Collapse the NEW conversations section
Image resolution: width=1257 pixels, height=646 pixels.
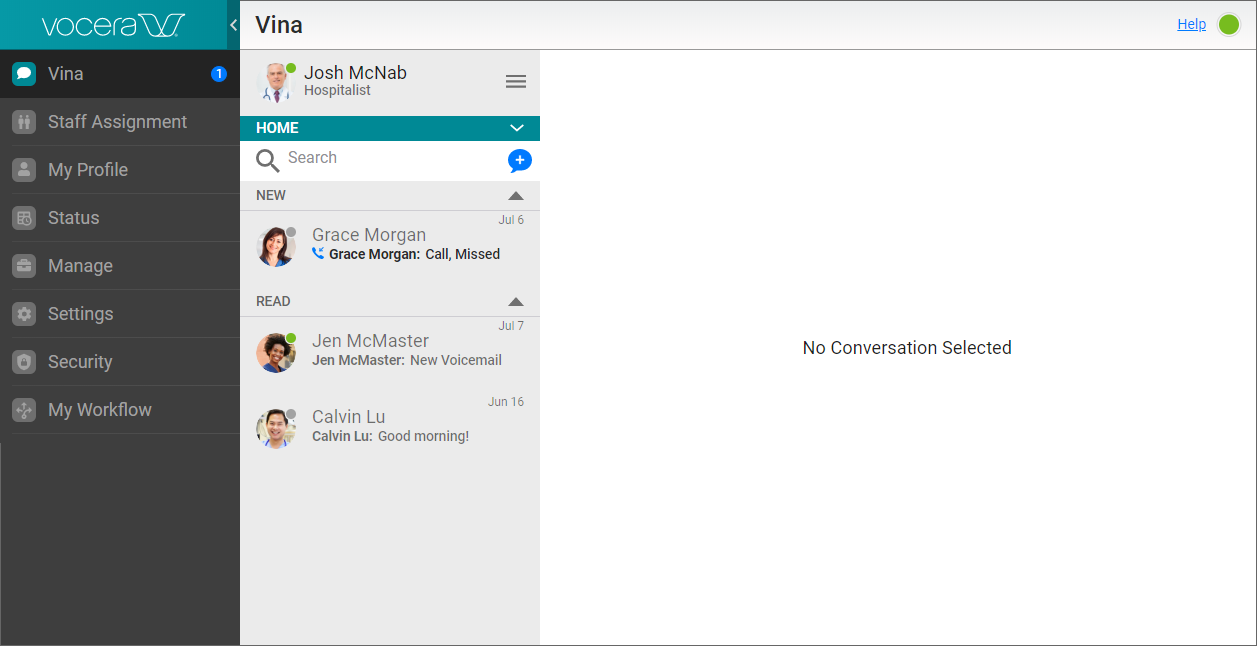pos(516,196)
